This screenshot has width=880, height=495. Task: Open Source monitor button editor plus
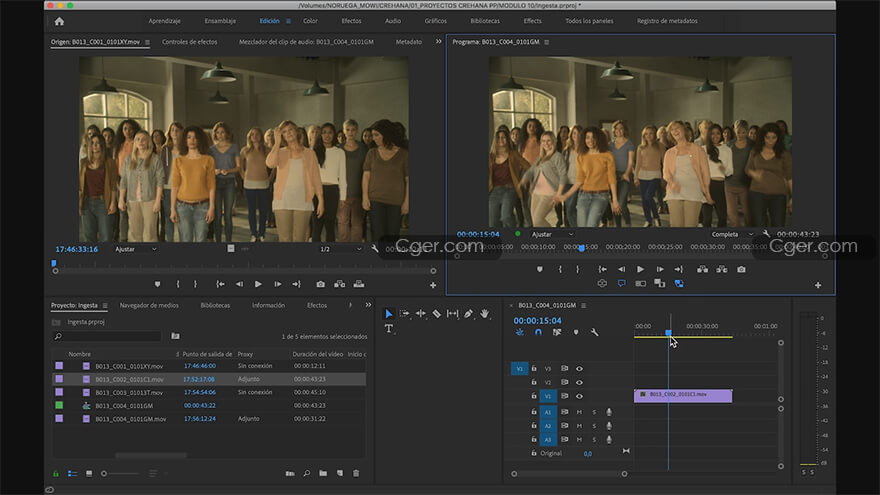[x=433, y=285]
